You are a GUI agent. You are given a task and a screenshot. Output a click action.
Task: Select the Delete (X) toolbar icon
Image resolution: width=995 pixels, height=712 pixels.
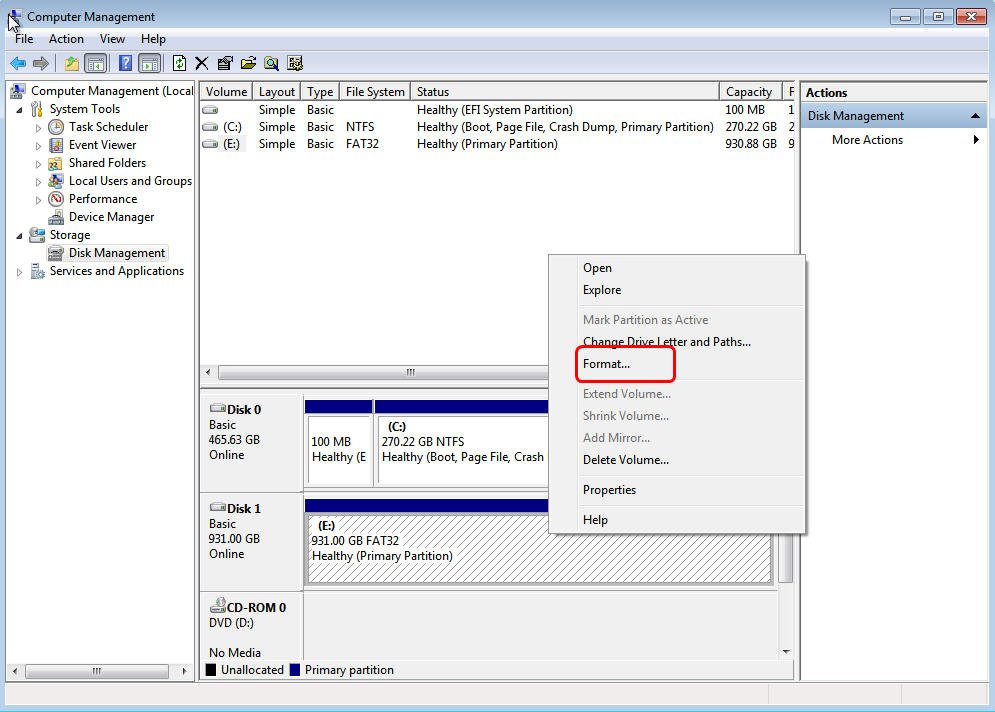tap(201, 62)
